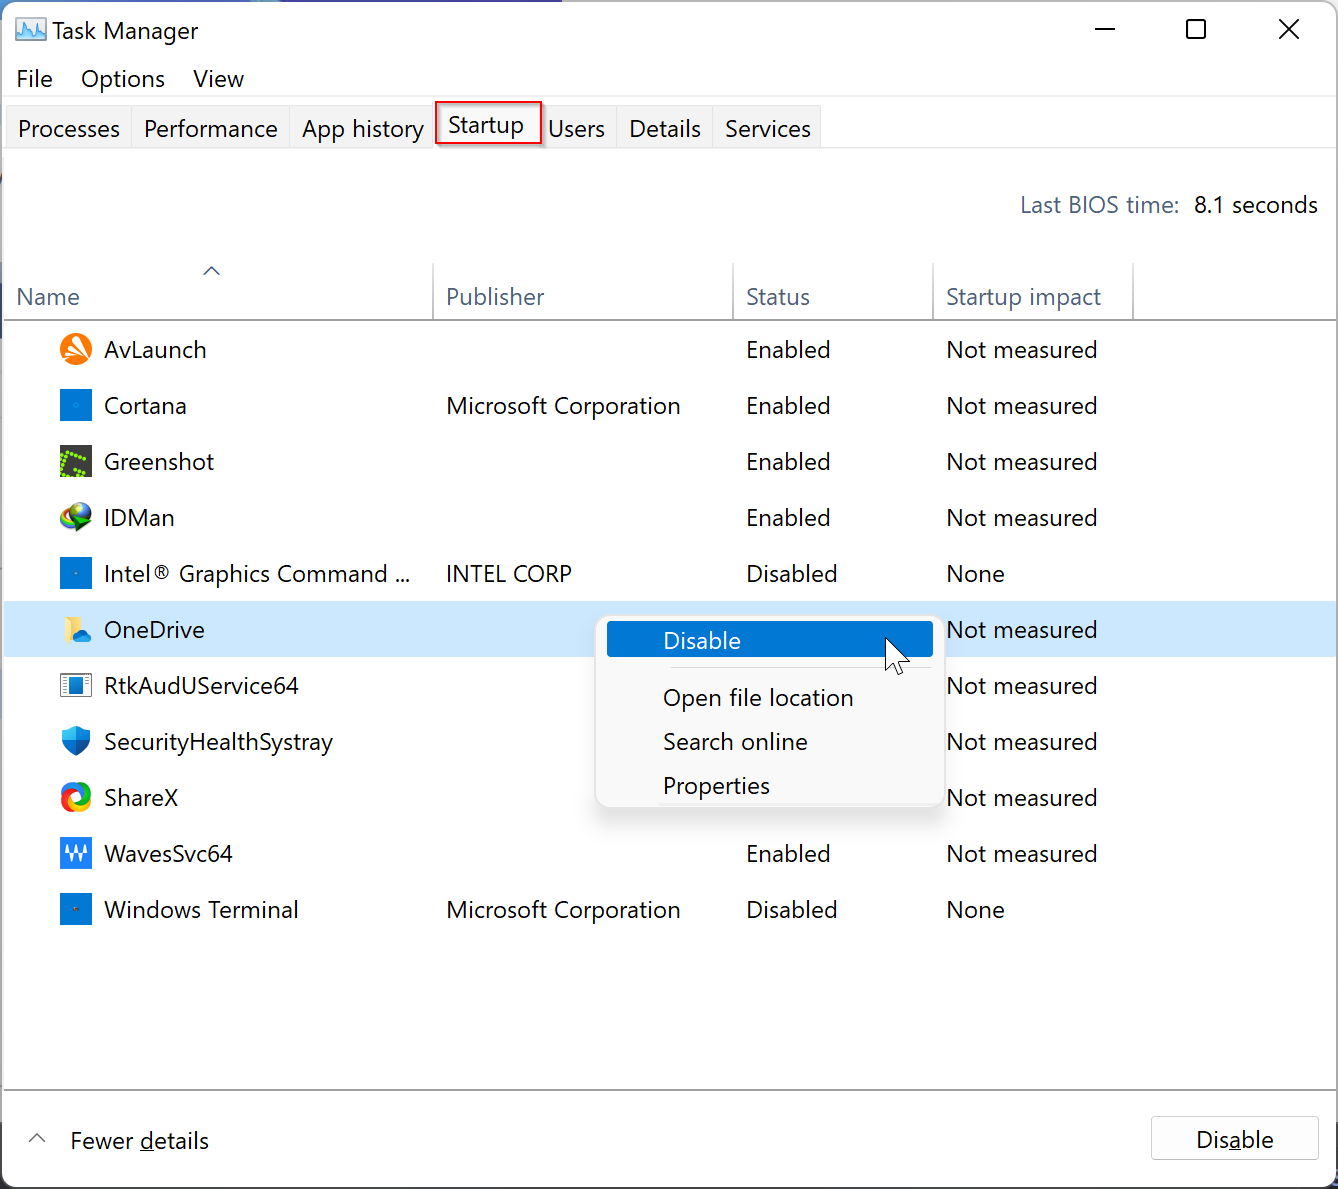1338x1189 pixels.
Task: Select the Cortana name text
Action: (x=145, y=406)
